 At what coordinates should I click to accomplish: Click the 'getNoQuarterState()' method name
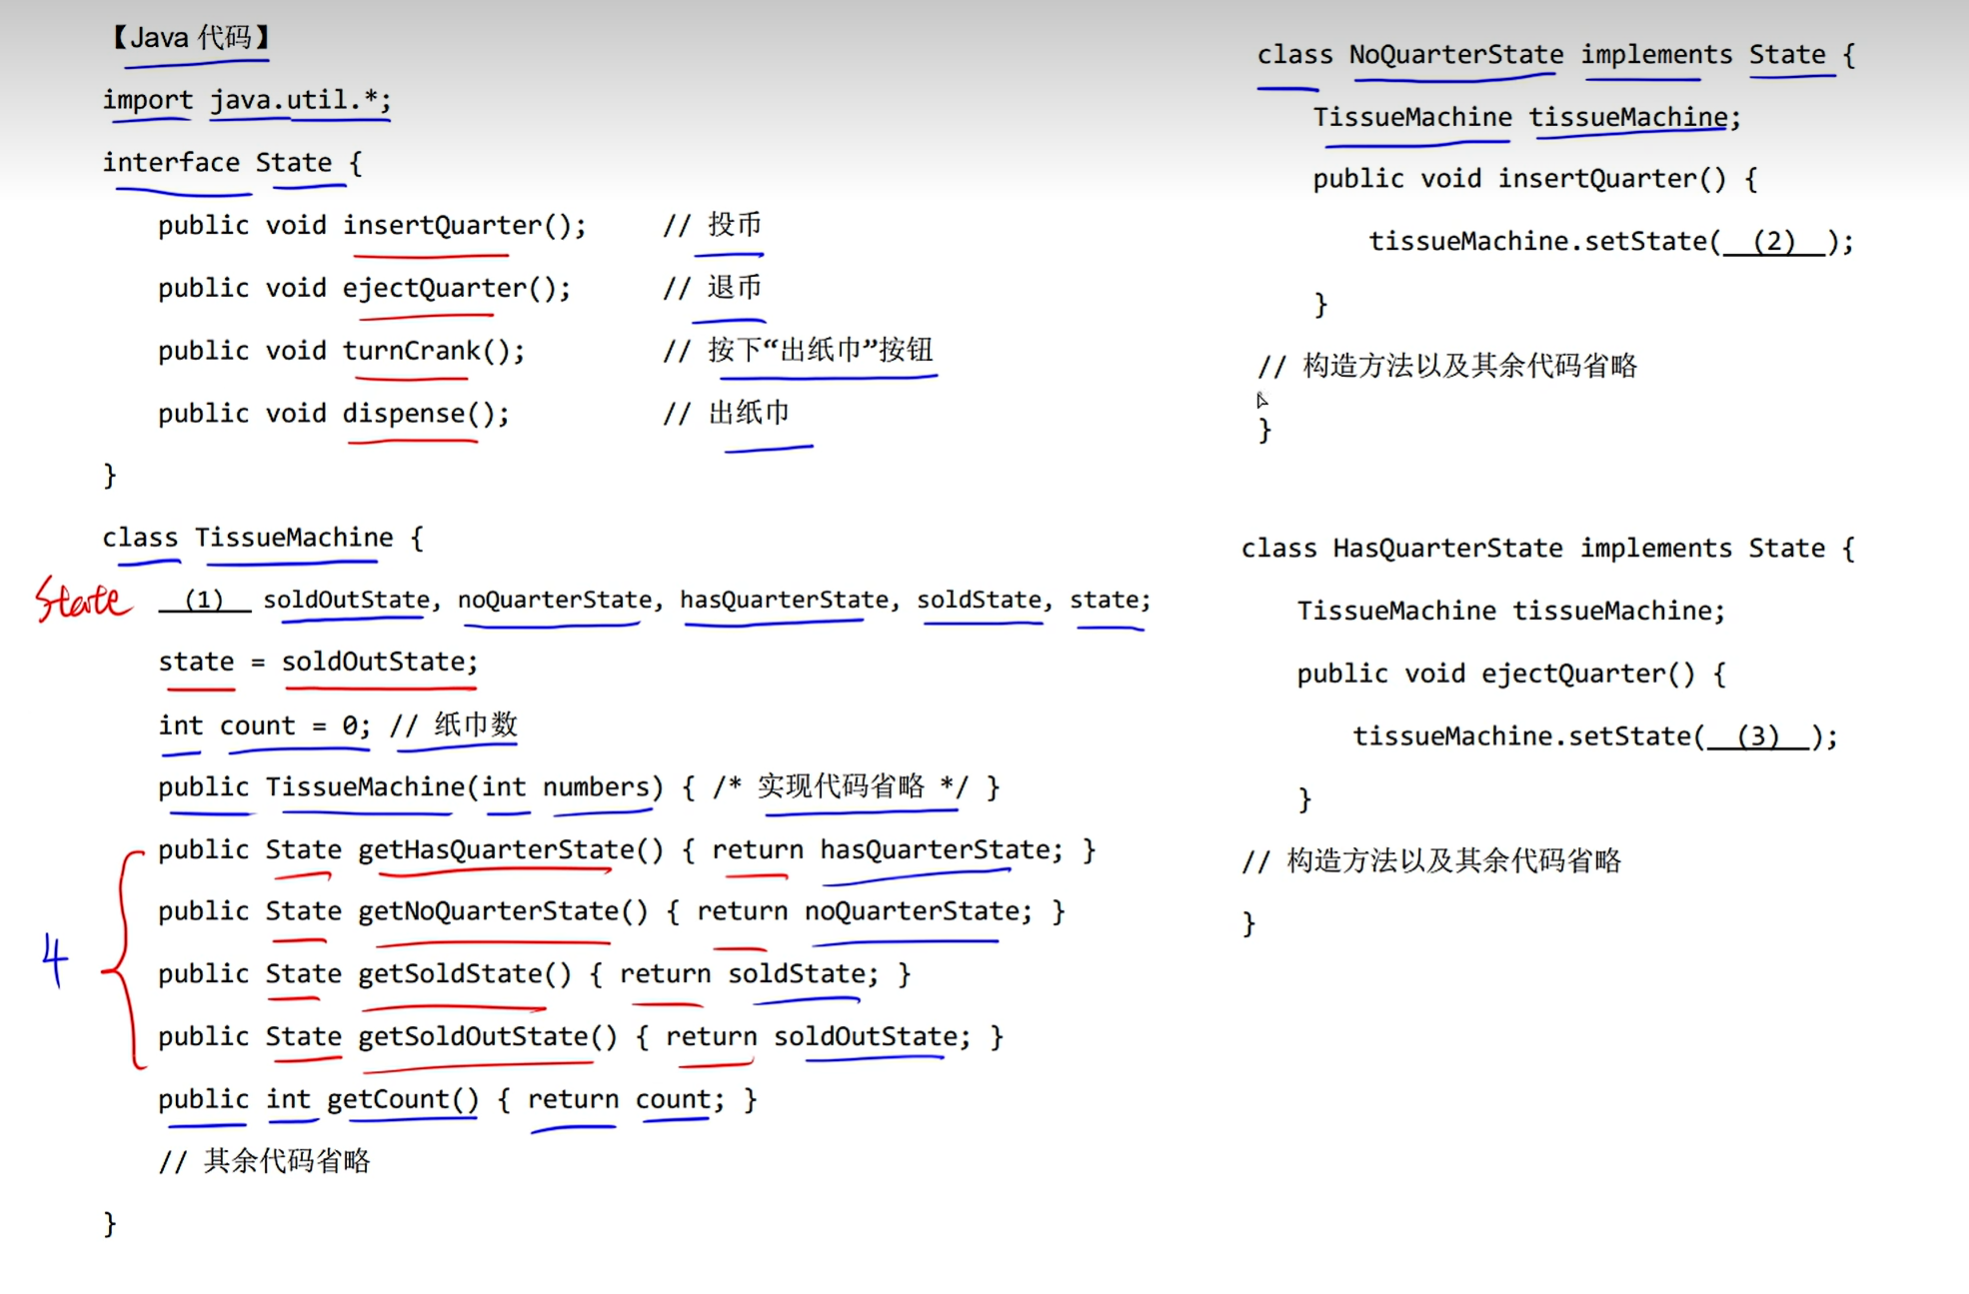(503, 911)
